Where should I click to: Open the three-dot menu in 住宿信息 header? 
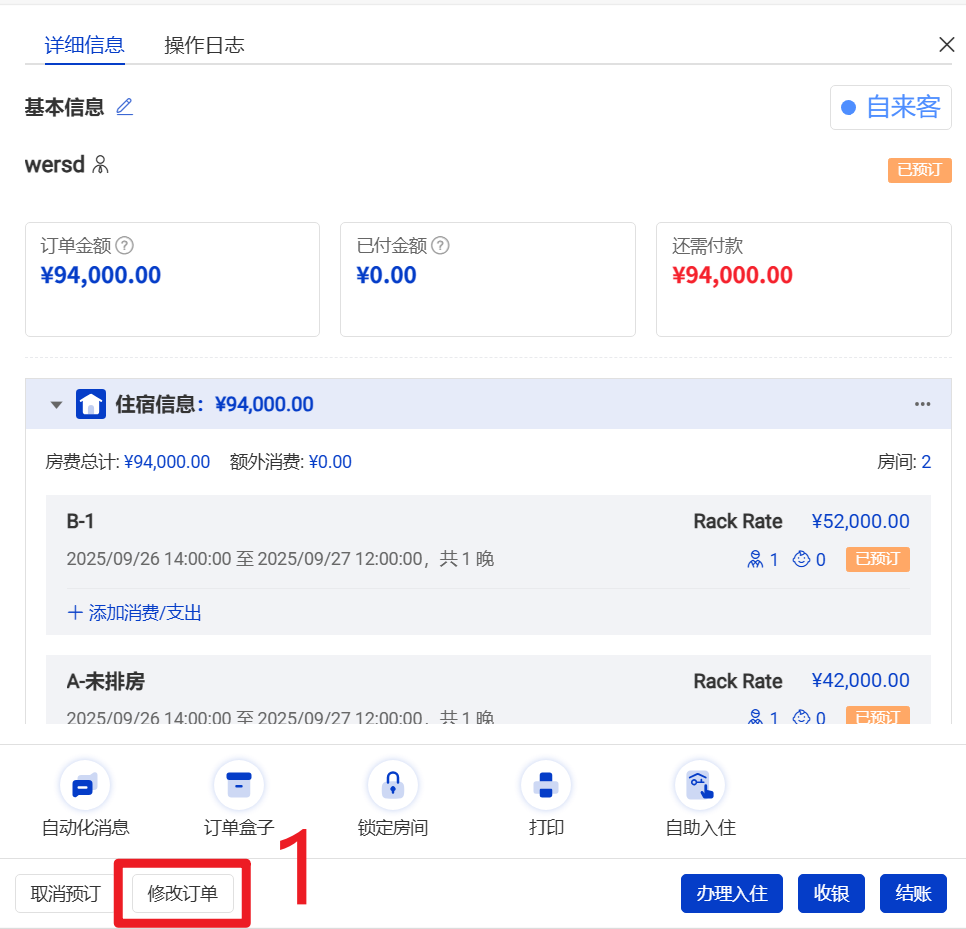click(x=922, y=405)
